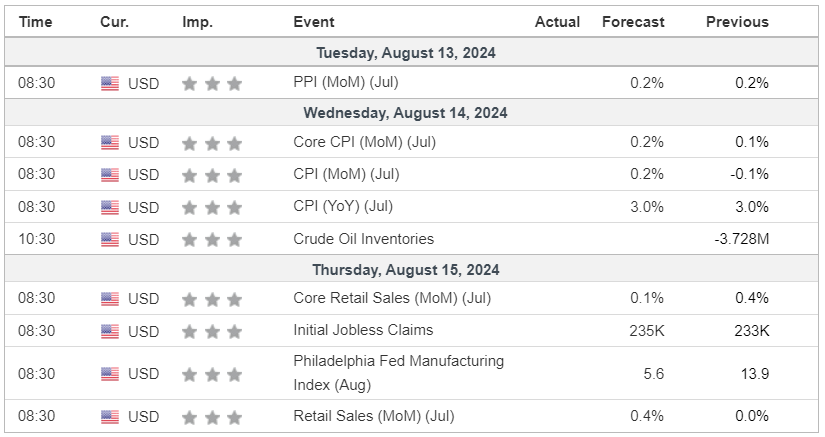The image size is (825, 437).
Task: Open the PPI (MoM) (Jul) event
Action: pyautogui.click(x=345, y=83)
